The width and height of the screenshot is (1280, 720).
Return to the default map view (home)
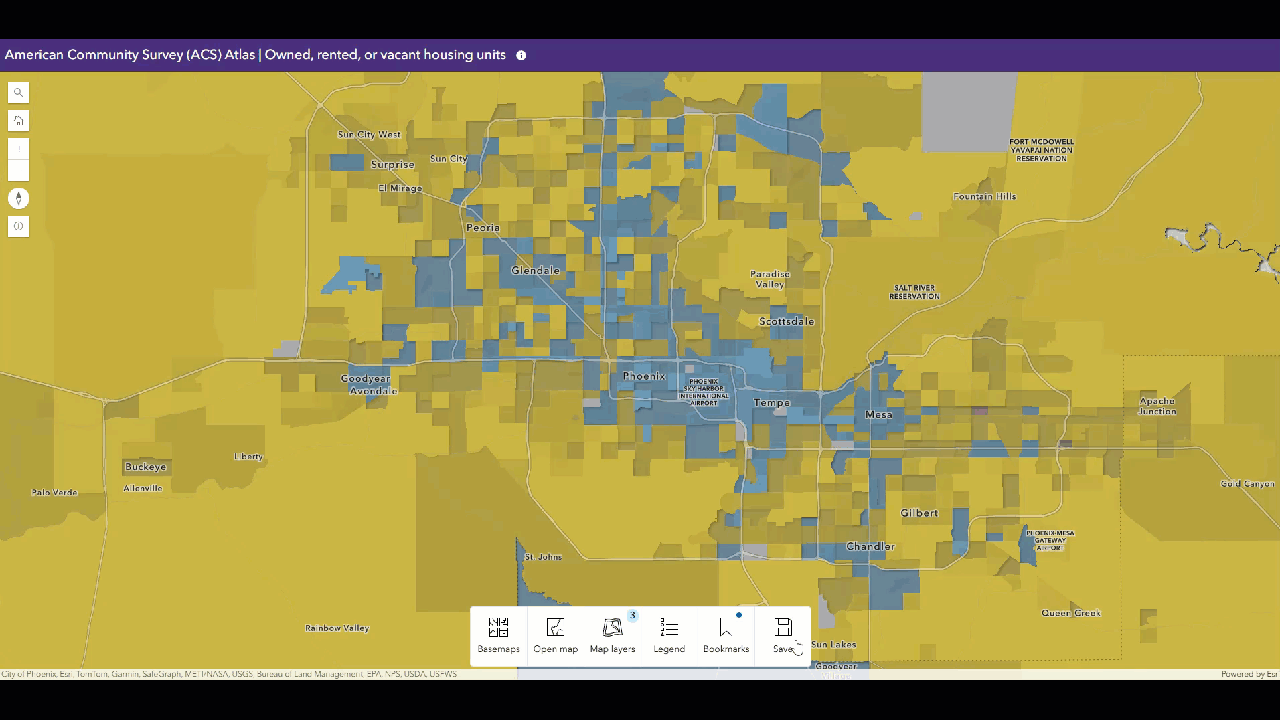tap(18, 121)
